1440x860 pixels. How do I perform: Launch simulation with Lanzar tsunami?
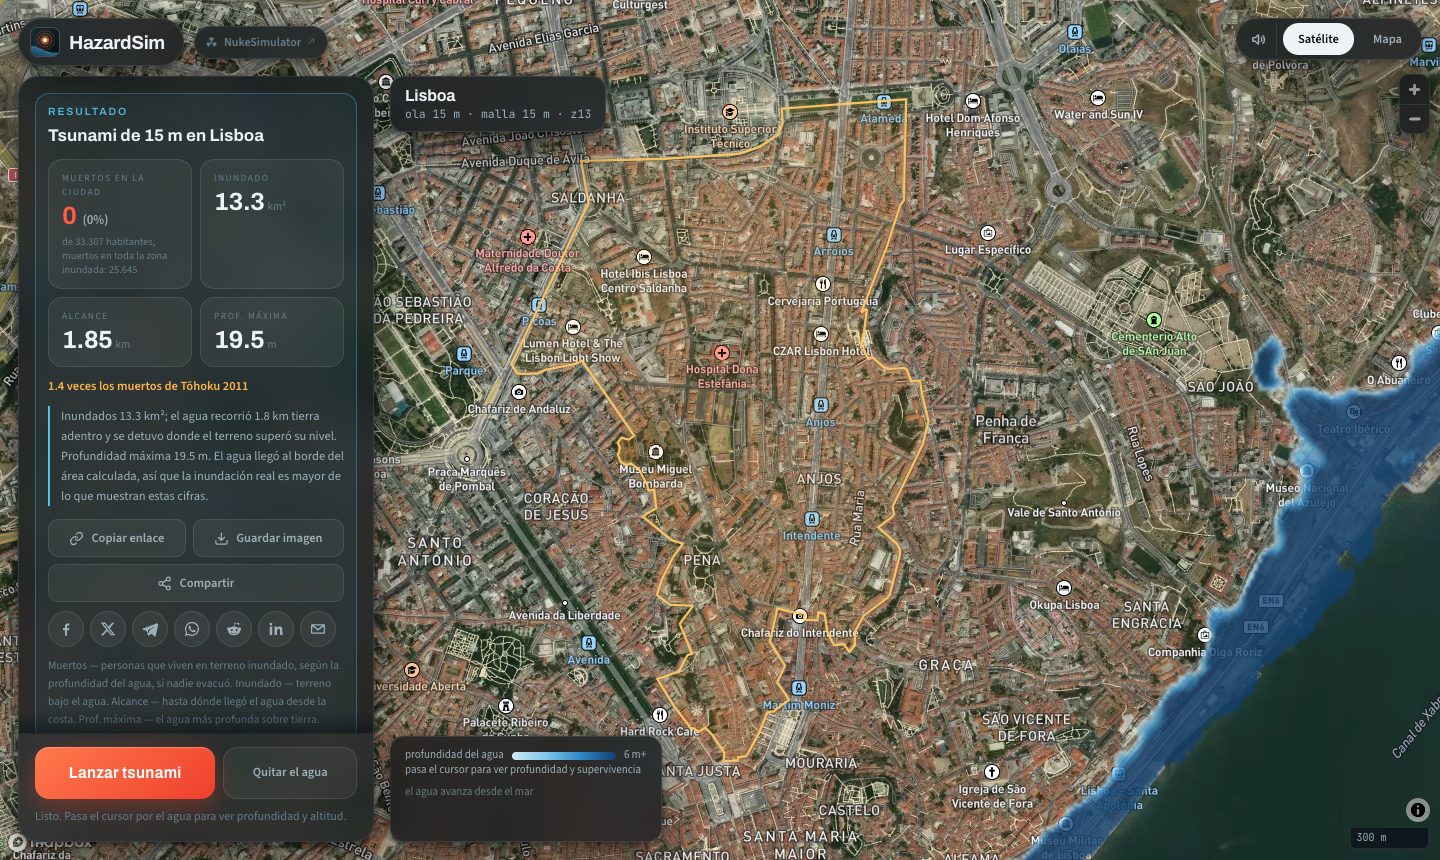(x=125, y=773)
